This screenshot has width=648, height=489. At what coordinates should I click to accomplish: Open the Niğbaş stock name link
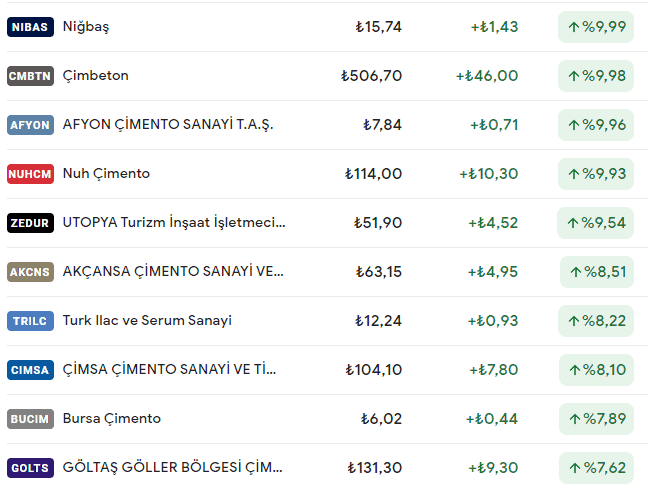point(86,27)
